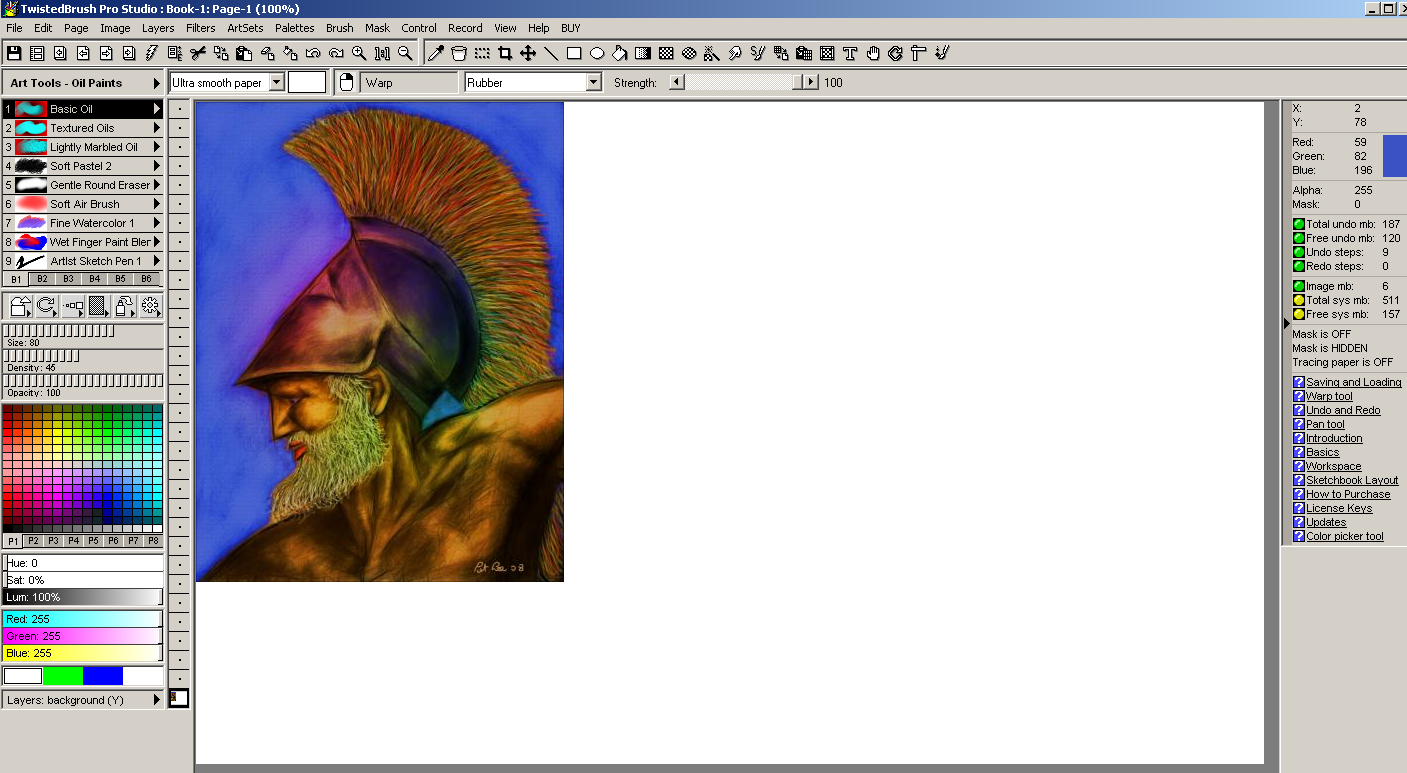Open the Ultra smooth paper dropdown
The width and height of the screenshot is (1407, 773).
click(x=277, y=83)
